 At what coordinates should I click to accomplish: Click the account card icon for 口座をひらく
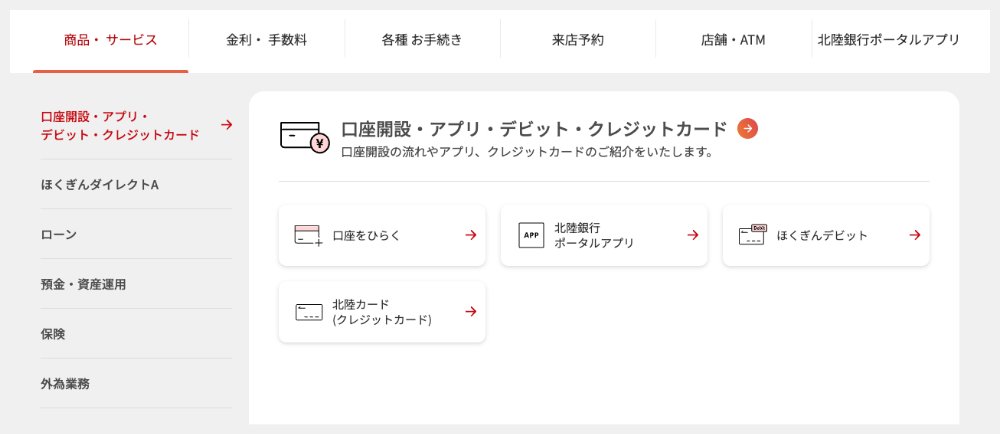click(309, 235)
